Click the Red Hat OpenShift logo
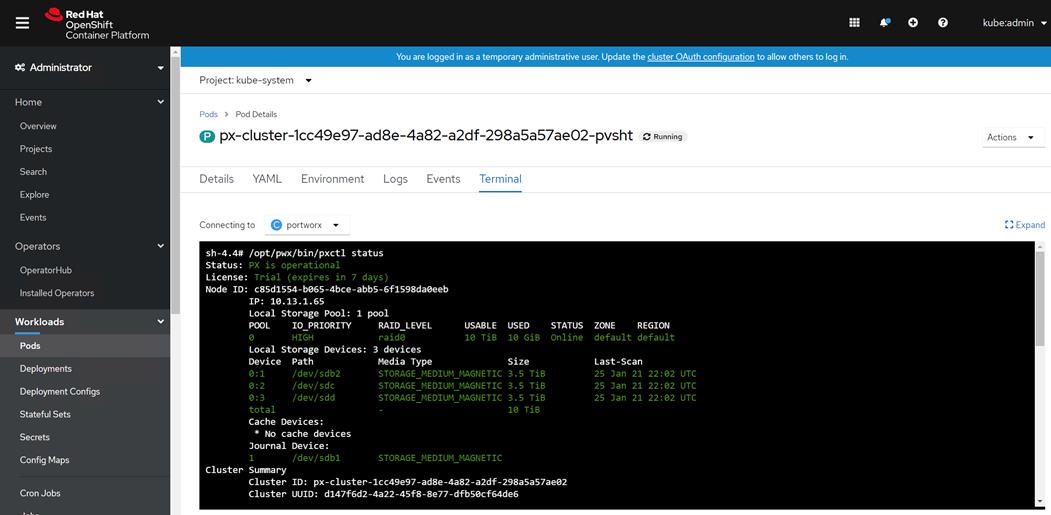Screen dimensions: 1051x515 tap(97, 24)
